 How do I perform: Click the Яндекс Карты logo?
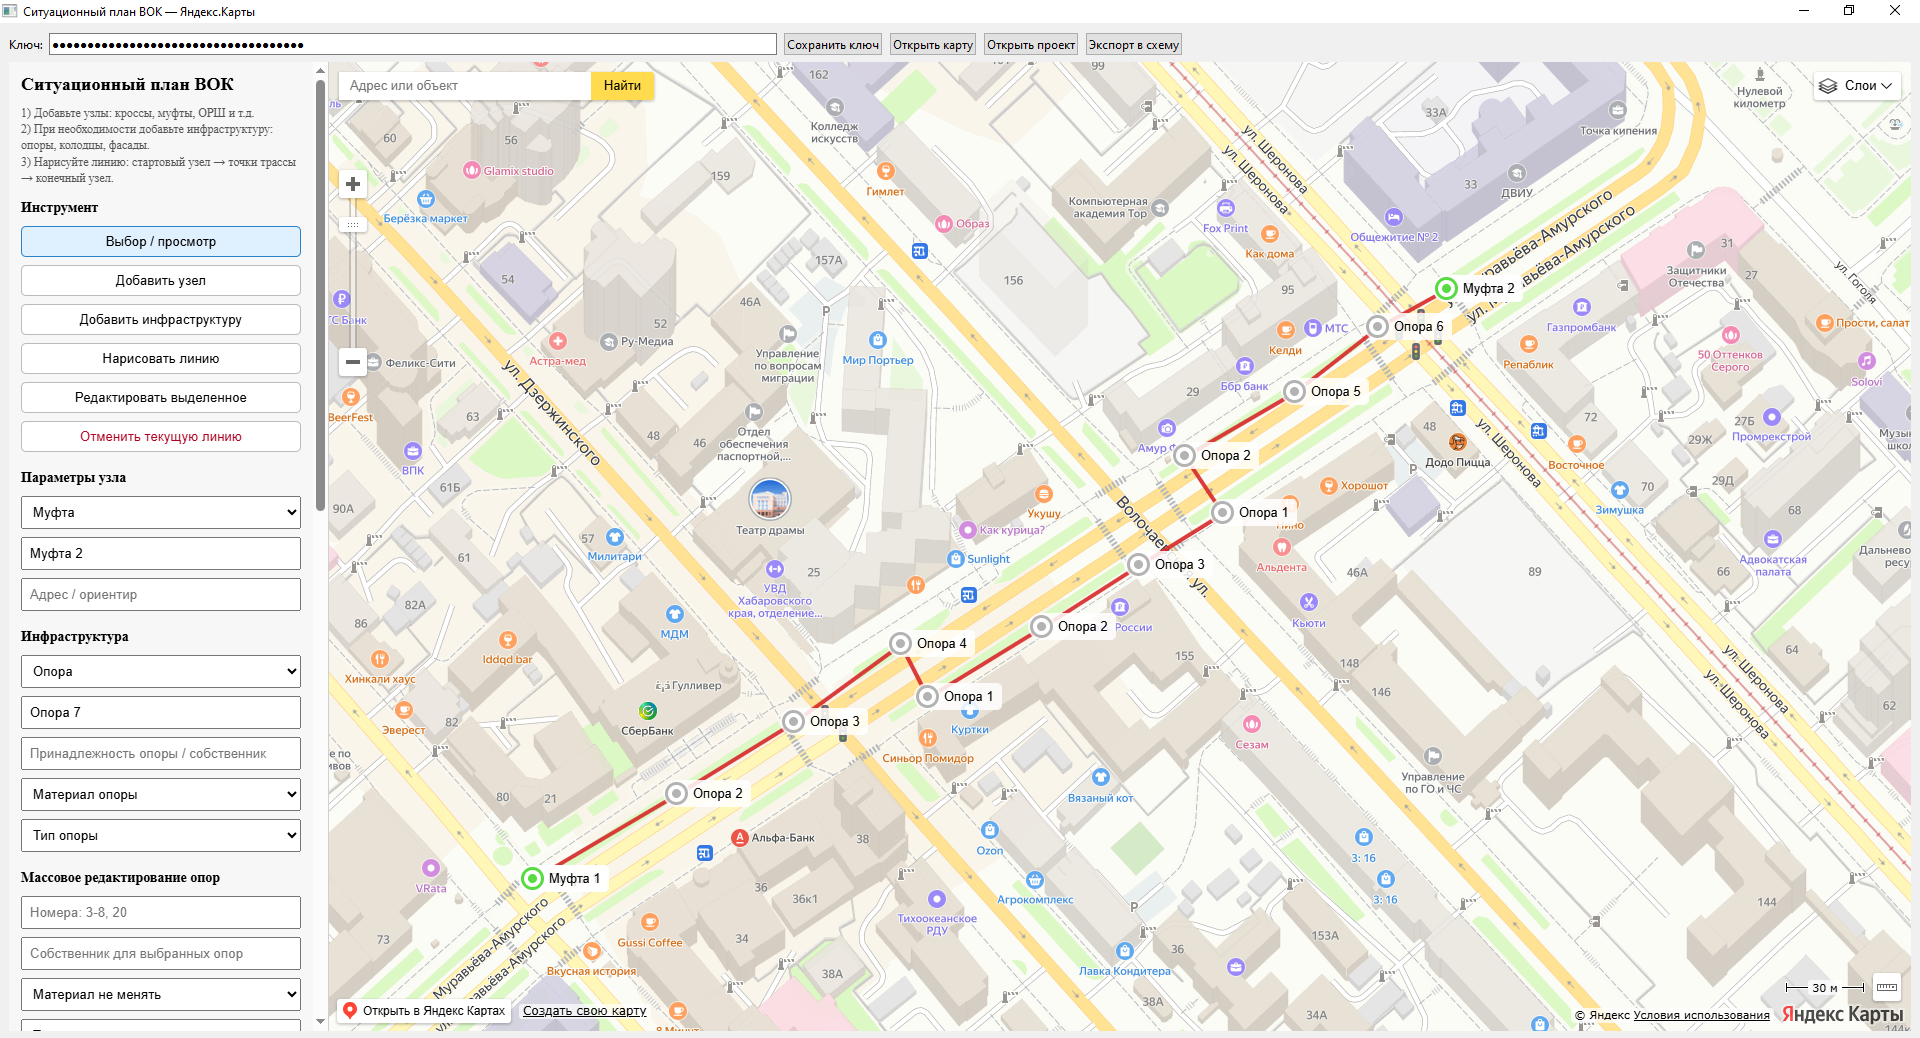pyautogui.click(x=1842, y=1014)
